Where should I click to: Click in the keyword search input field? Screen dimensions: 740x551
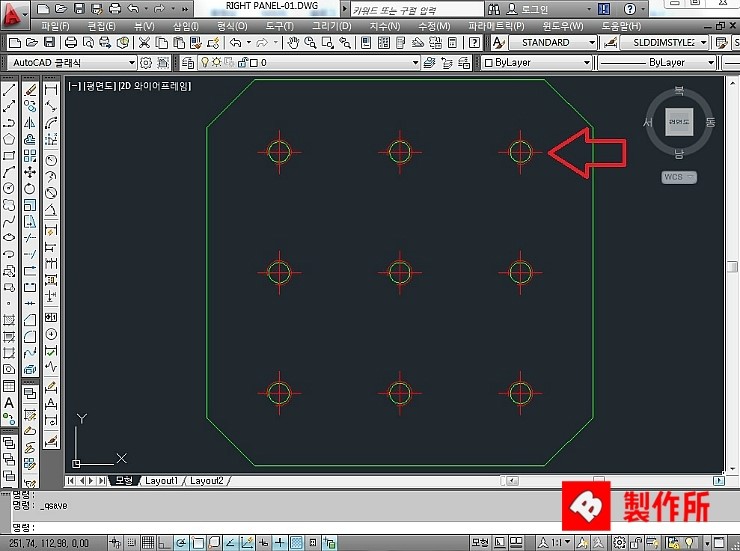click(x=417, y=9)
